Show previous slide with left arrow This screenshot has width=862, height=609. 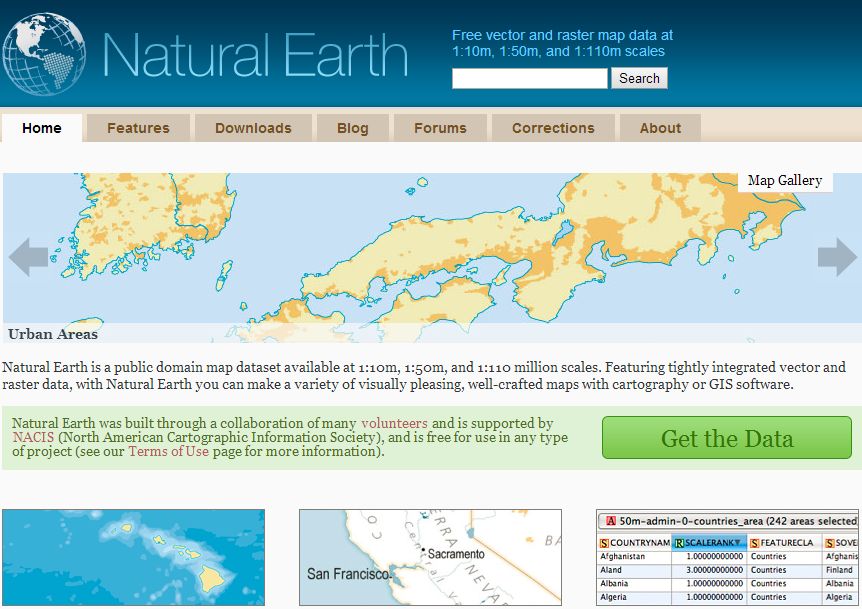(x=29, y=257)
